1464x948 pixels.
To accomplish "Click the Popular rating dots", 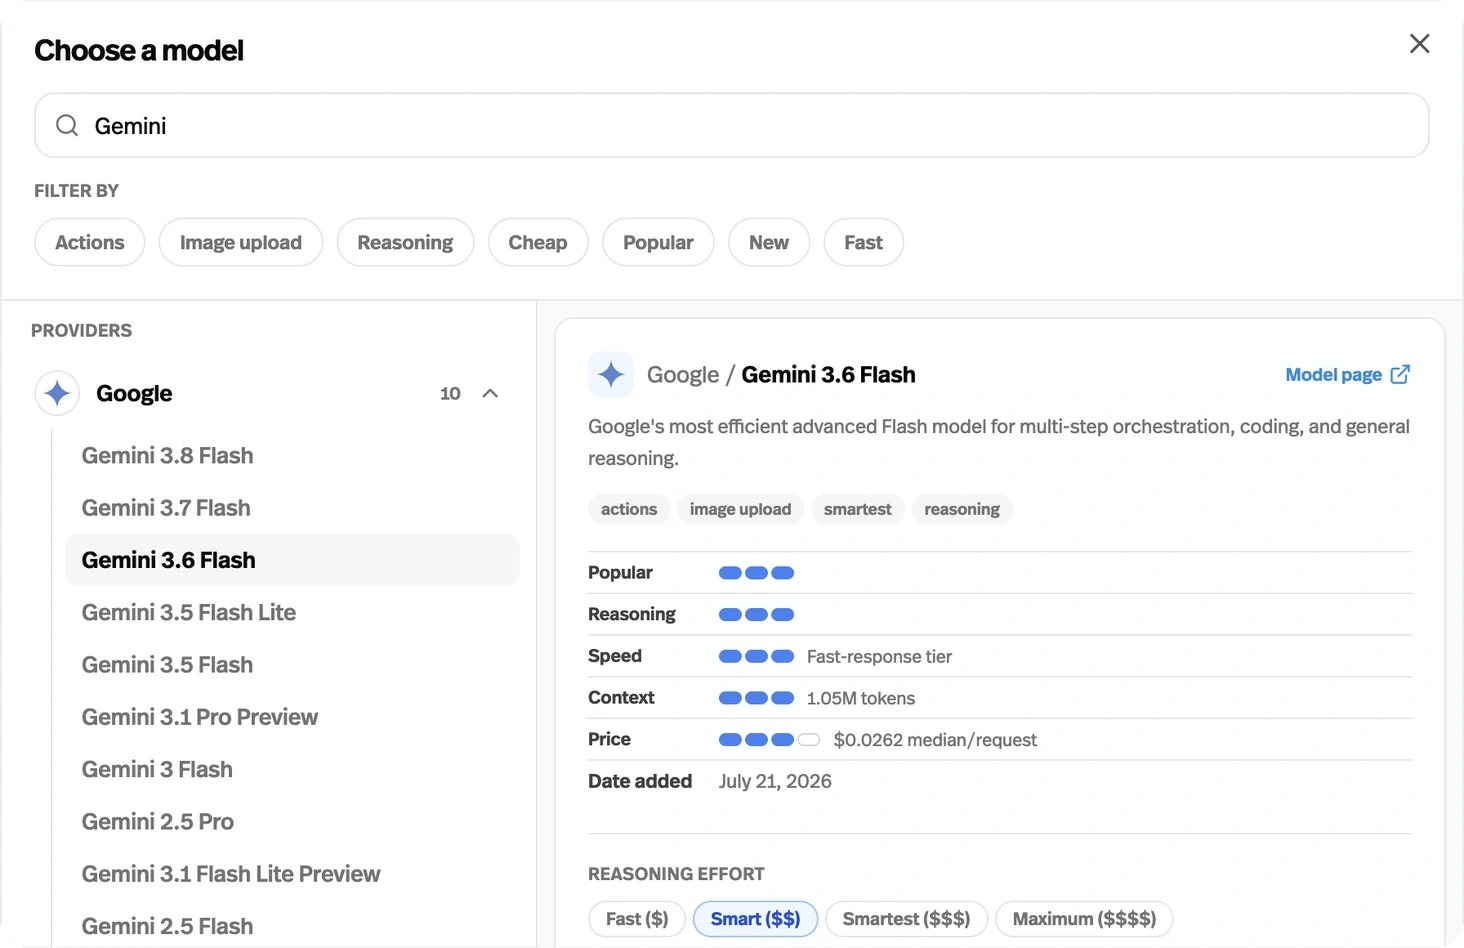I will pyautogui.click(x=756, y=573).
